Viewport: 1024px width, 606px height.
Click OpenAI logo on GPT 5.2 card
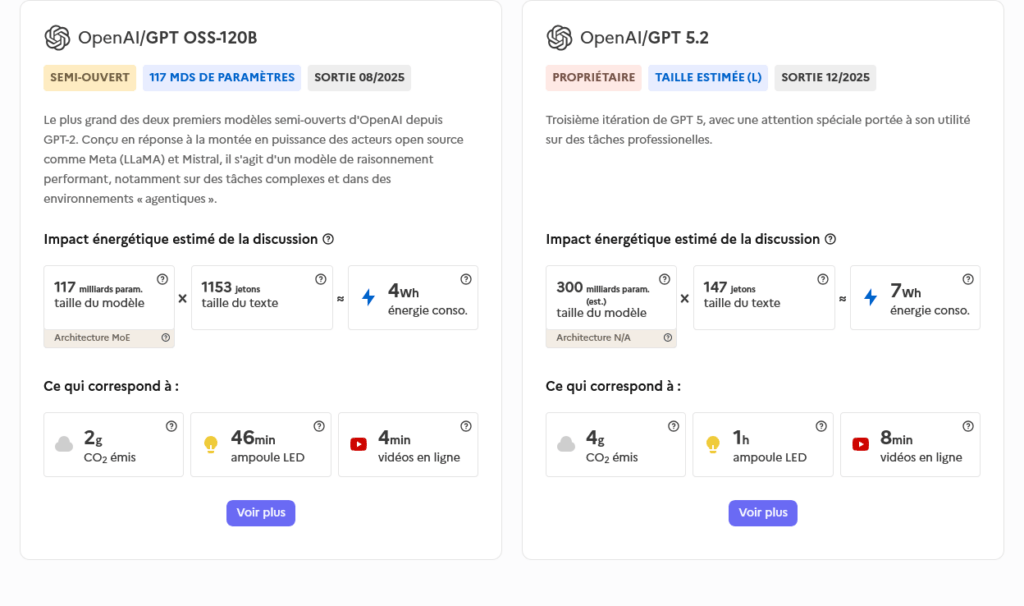pyautogui.click(x=560, y=38)
